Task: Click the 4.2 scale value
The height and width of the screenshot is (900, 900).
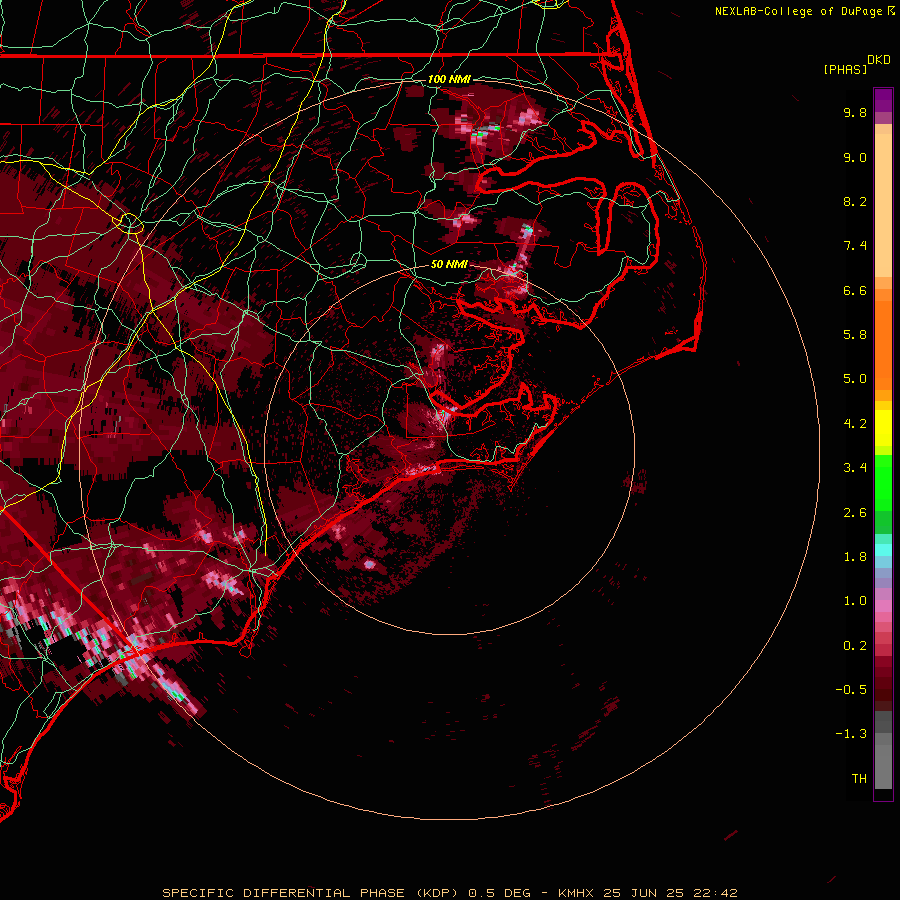Action: coord(855,424)
